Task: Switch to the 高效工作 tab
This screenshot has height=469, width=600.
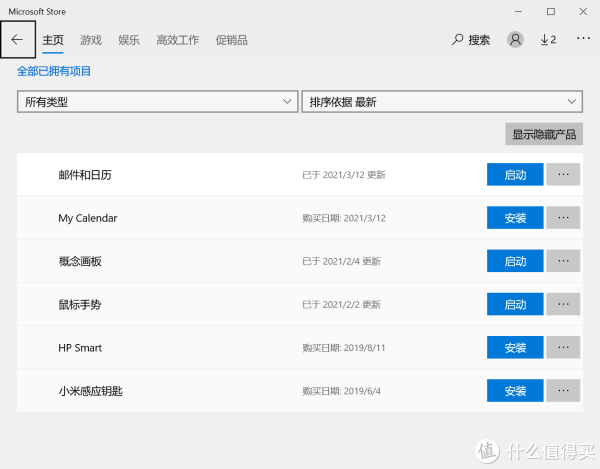Action: coord(178,40)
